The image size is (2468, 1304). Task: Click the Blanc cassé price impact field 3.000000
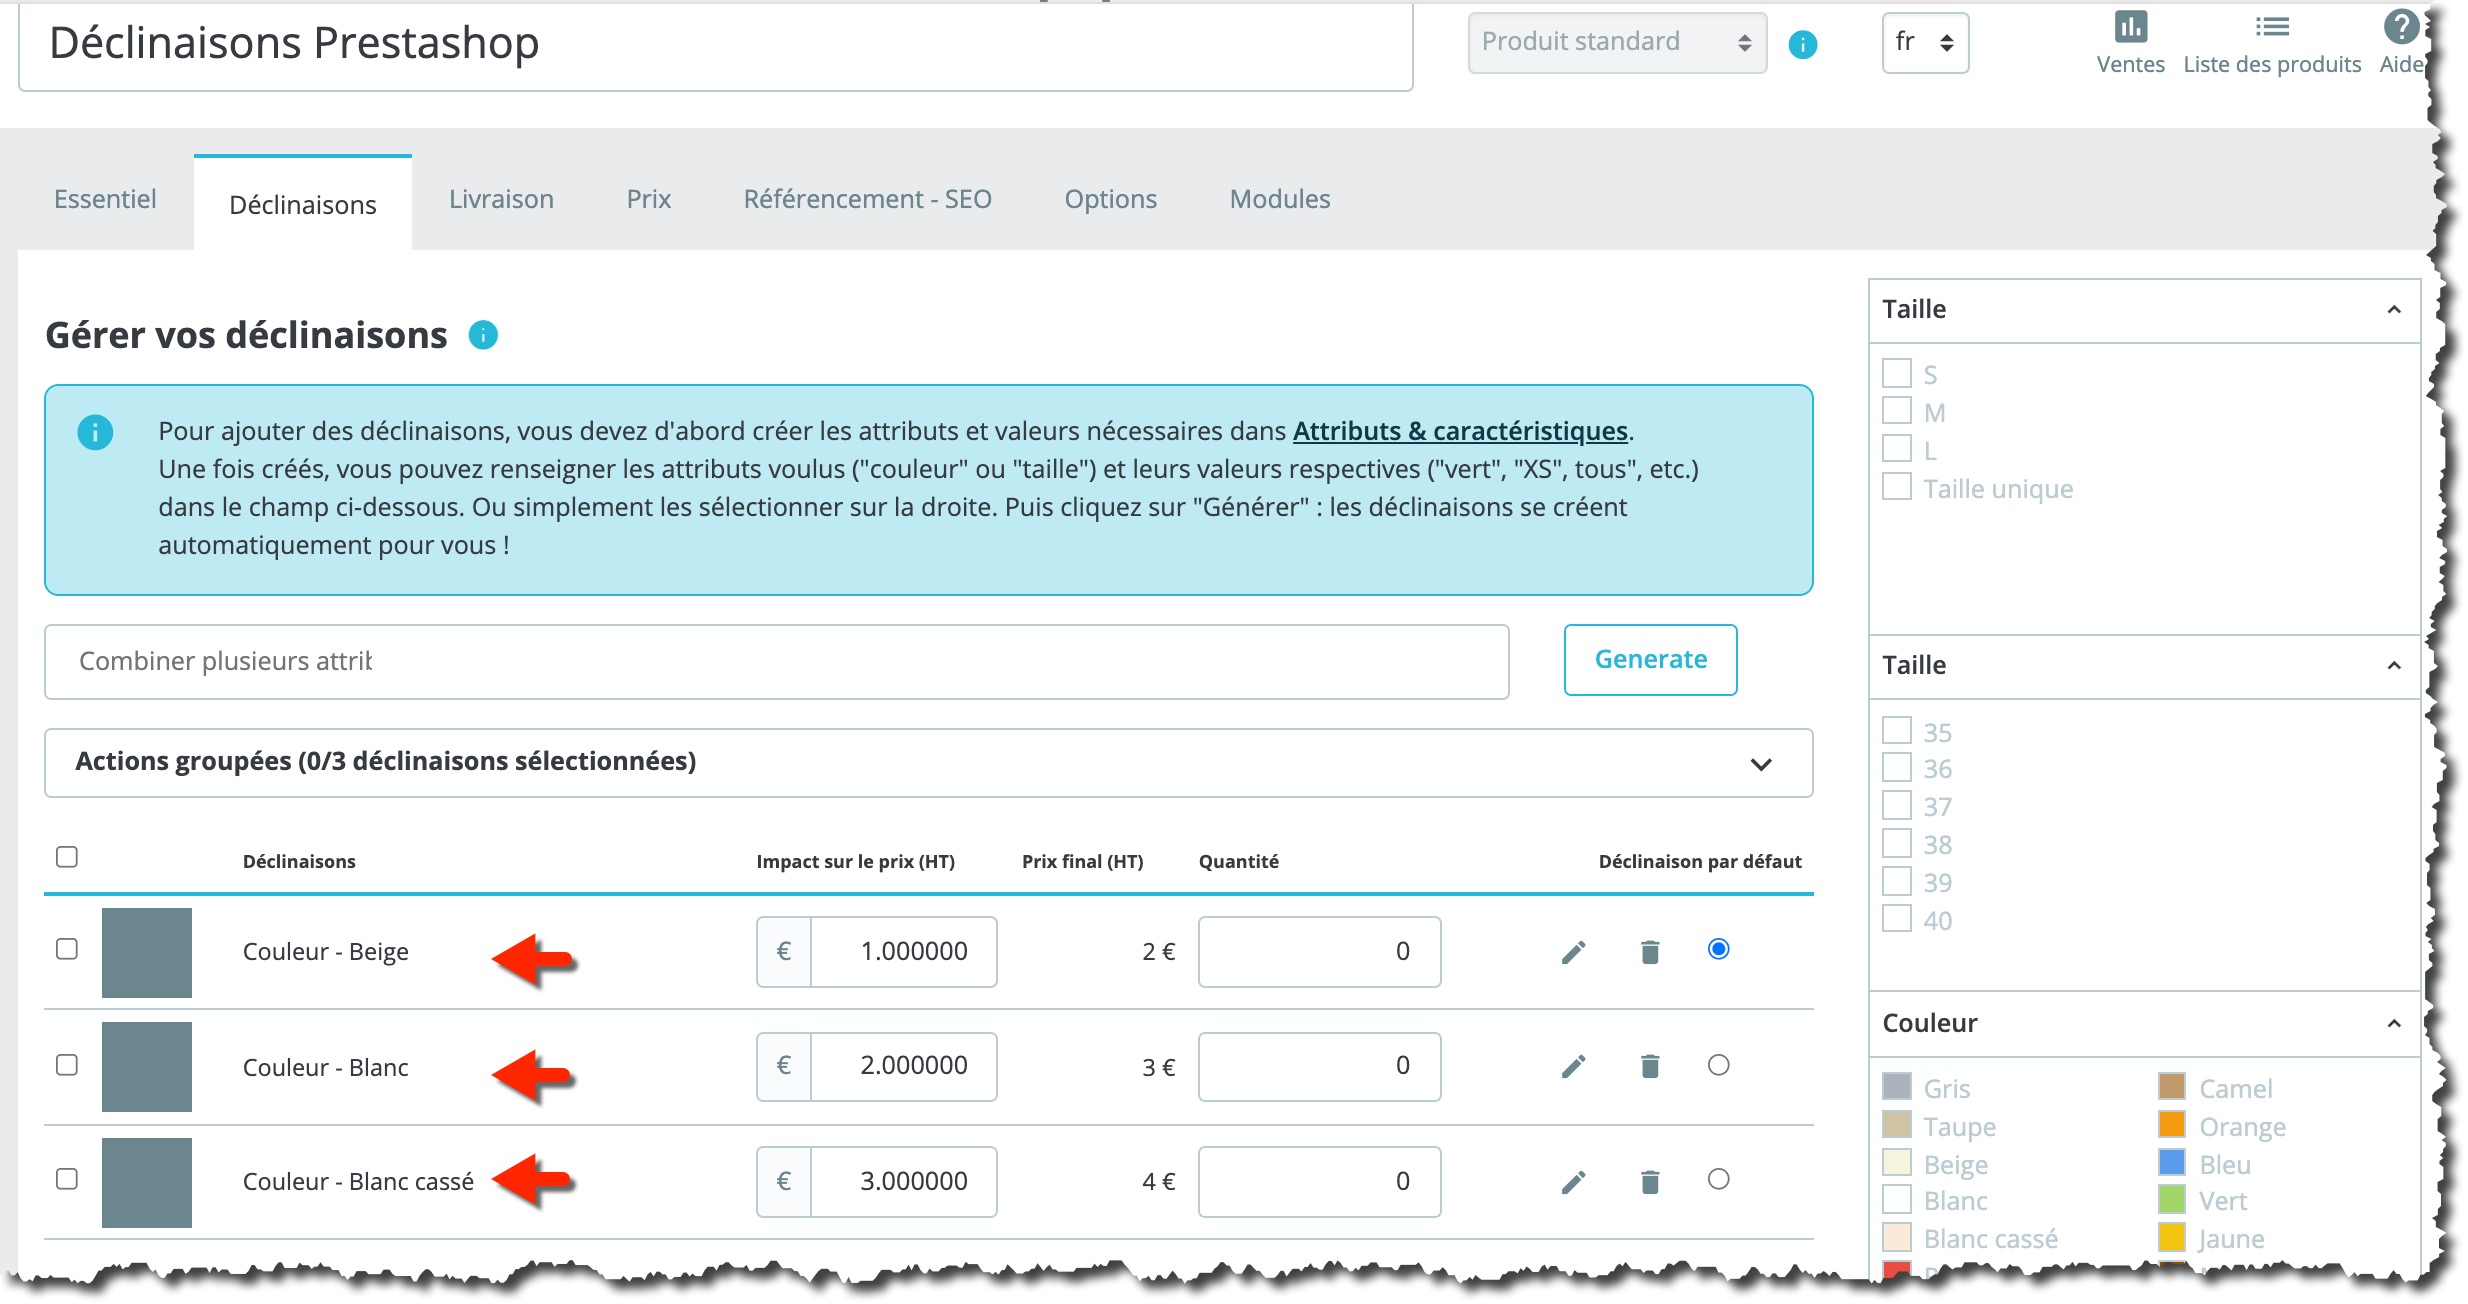coord(903,1182)
